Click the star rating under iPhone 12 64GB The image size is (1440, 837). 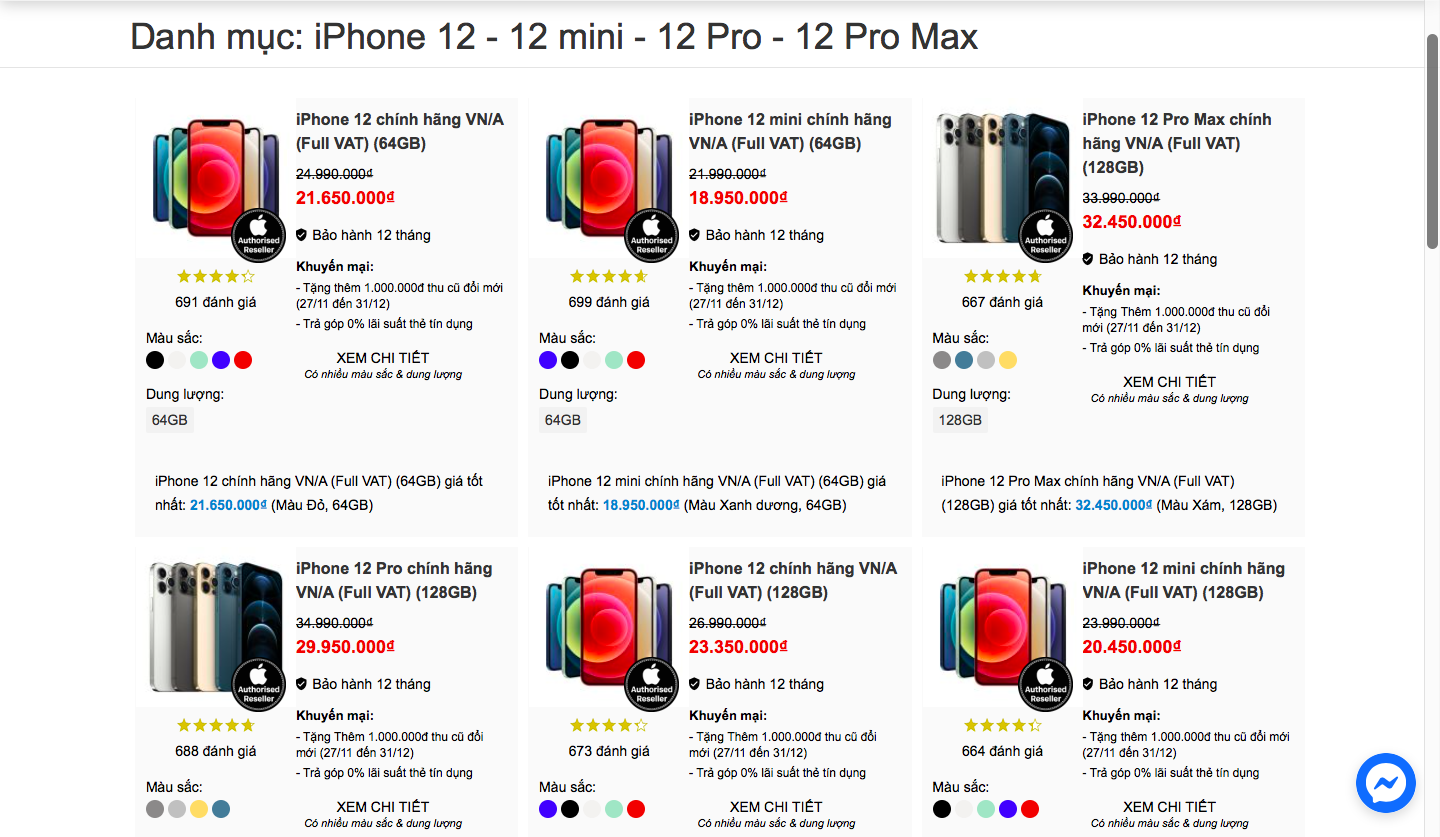click(x=216, y=276)
